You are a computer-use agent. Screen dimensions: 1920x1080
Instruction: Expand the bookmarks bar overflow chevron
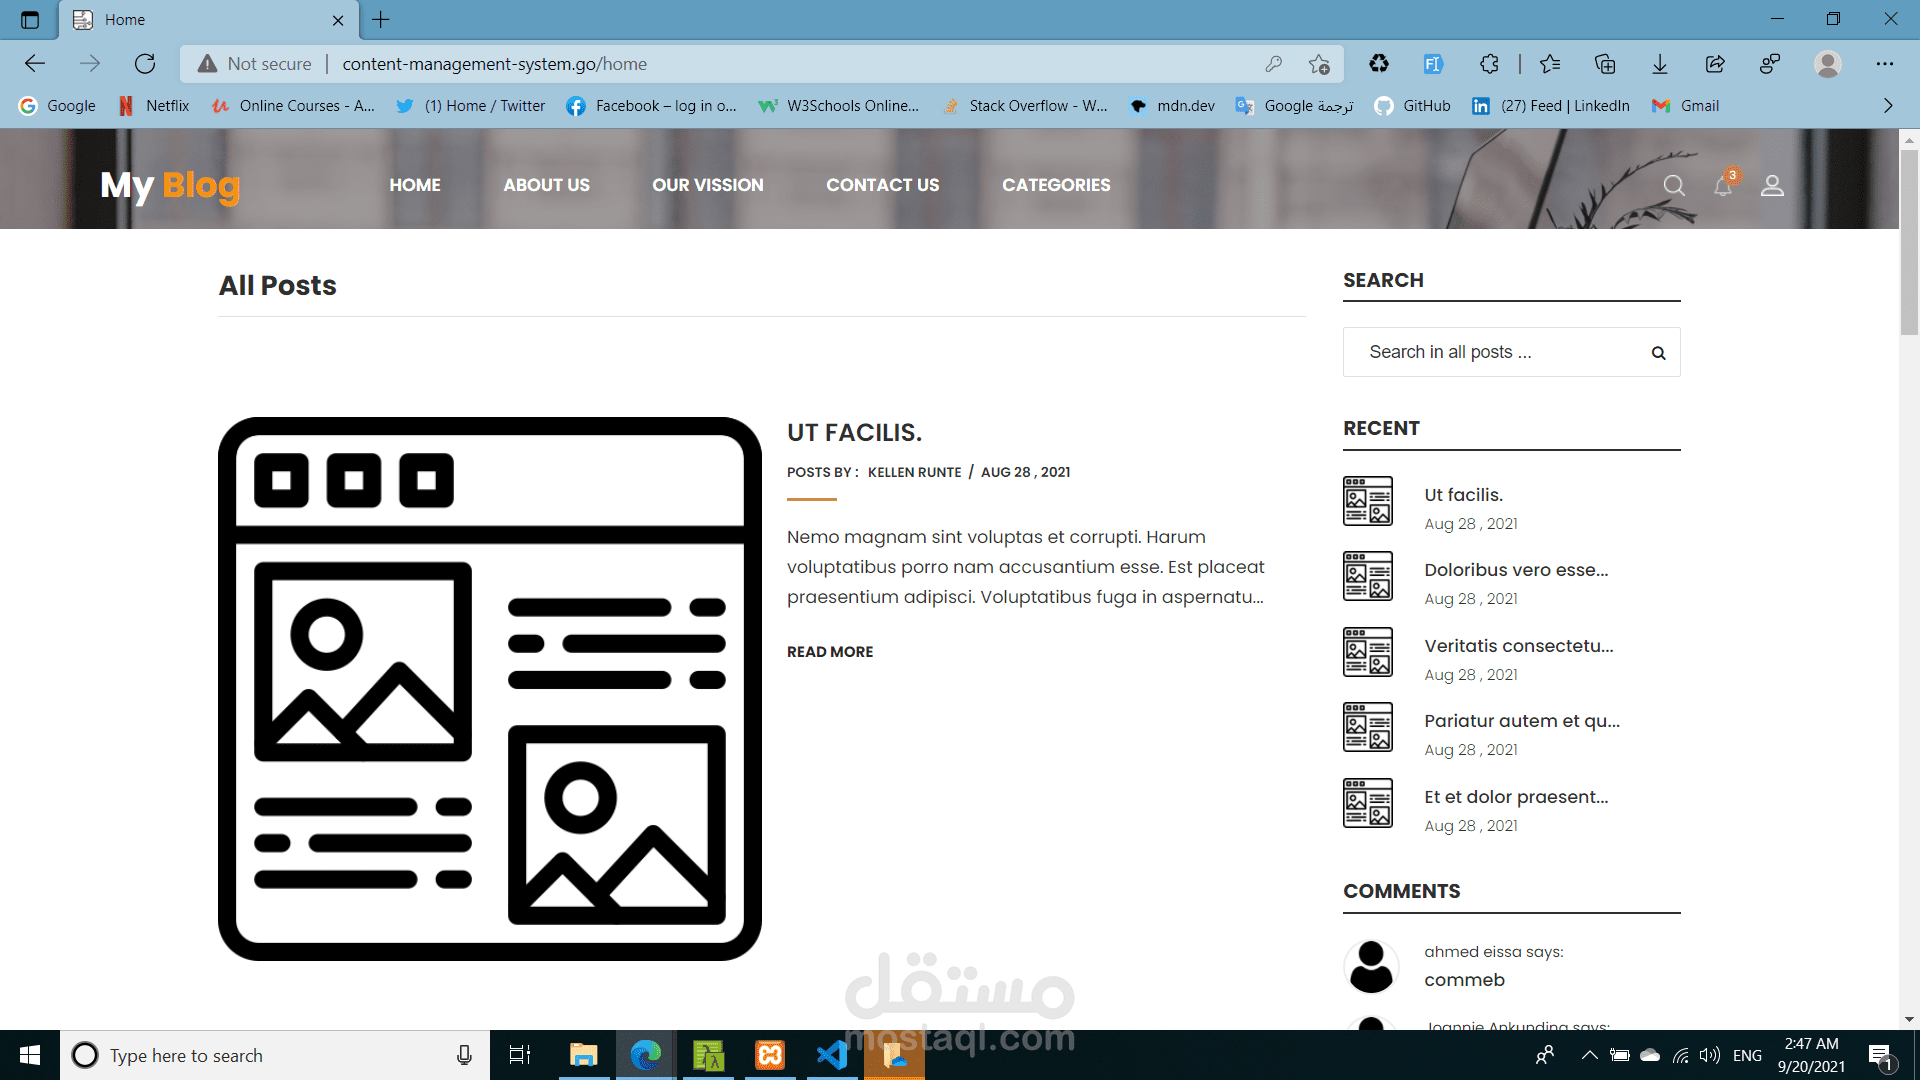[x=1888, y=106]
